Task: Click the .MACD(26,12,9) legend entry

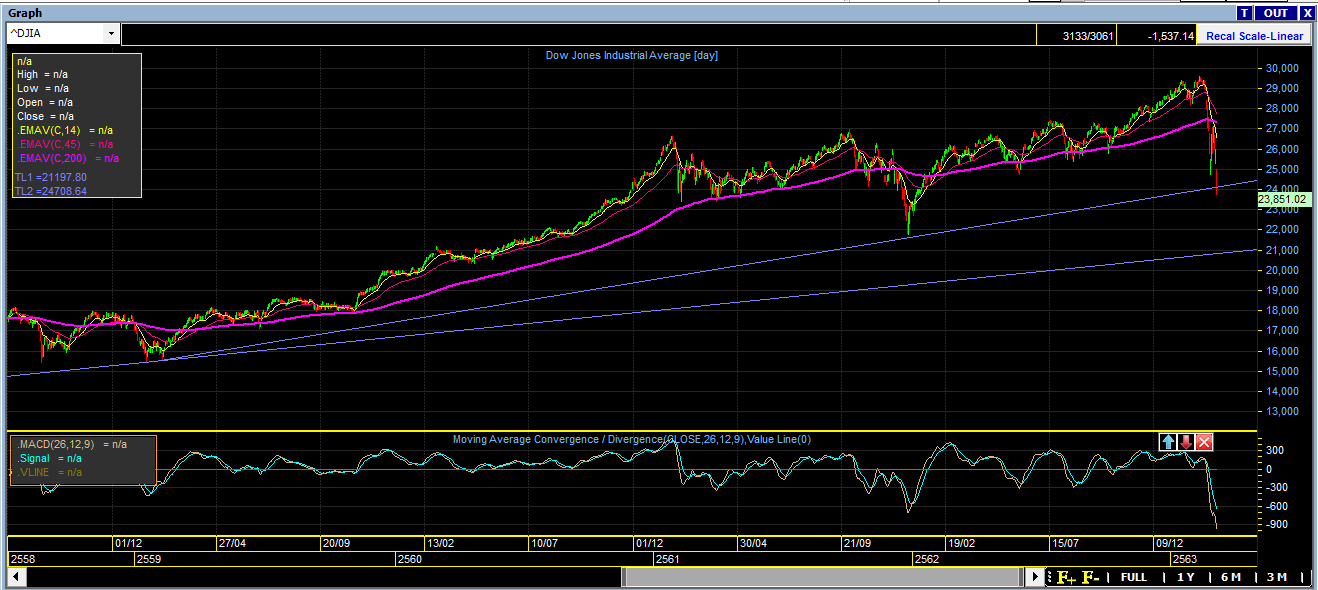Action: coord(71,444)
